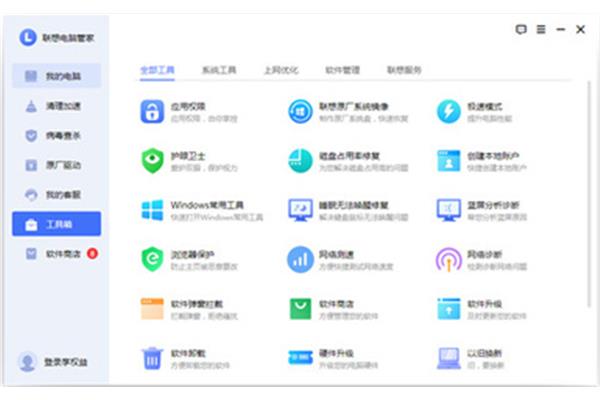Open the 软件升级 upload-arrow window icon
Viewport: 600px width, 400px height.
click(449, 309)
